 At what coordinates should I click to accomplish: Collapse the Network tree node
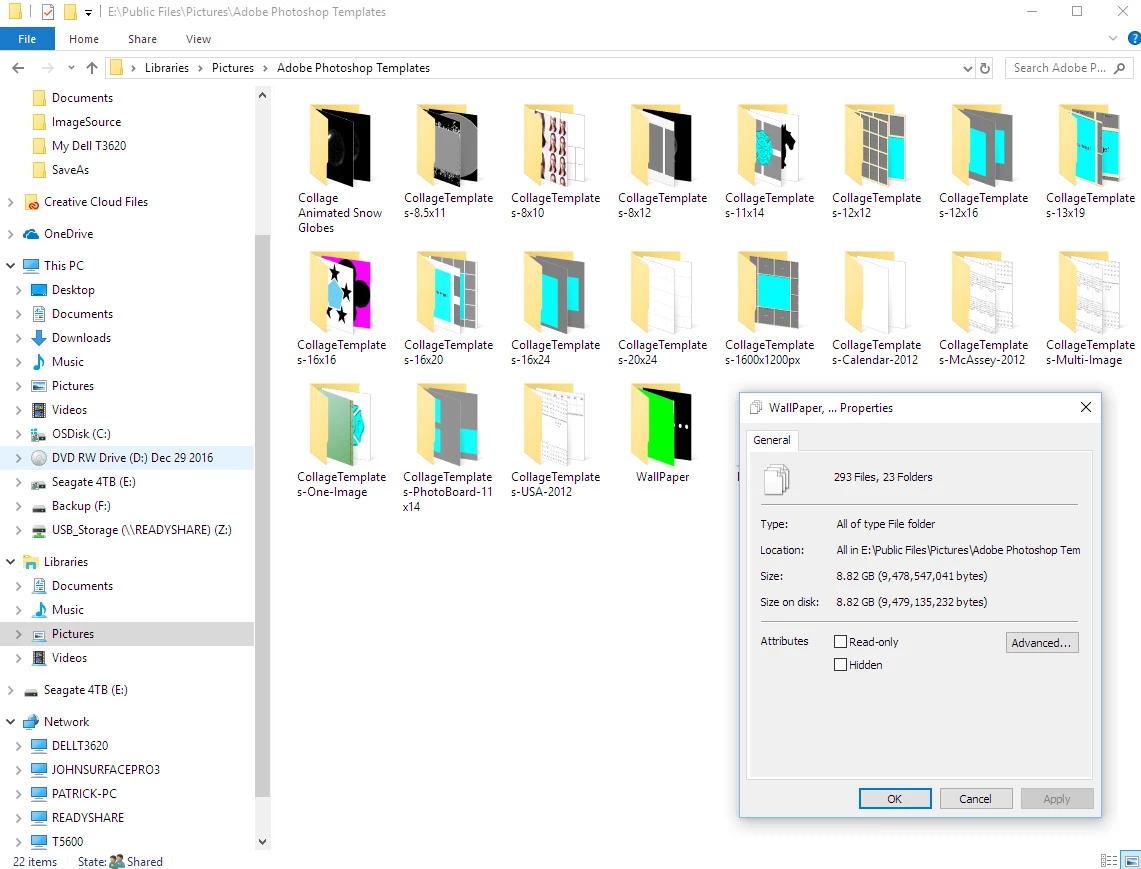[x=10, y=722]
